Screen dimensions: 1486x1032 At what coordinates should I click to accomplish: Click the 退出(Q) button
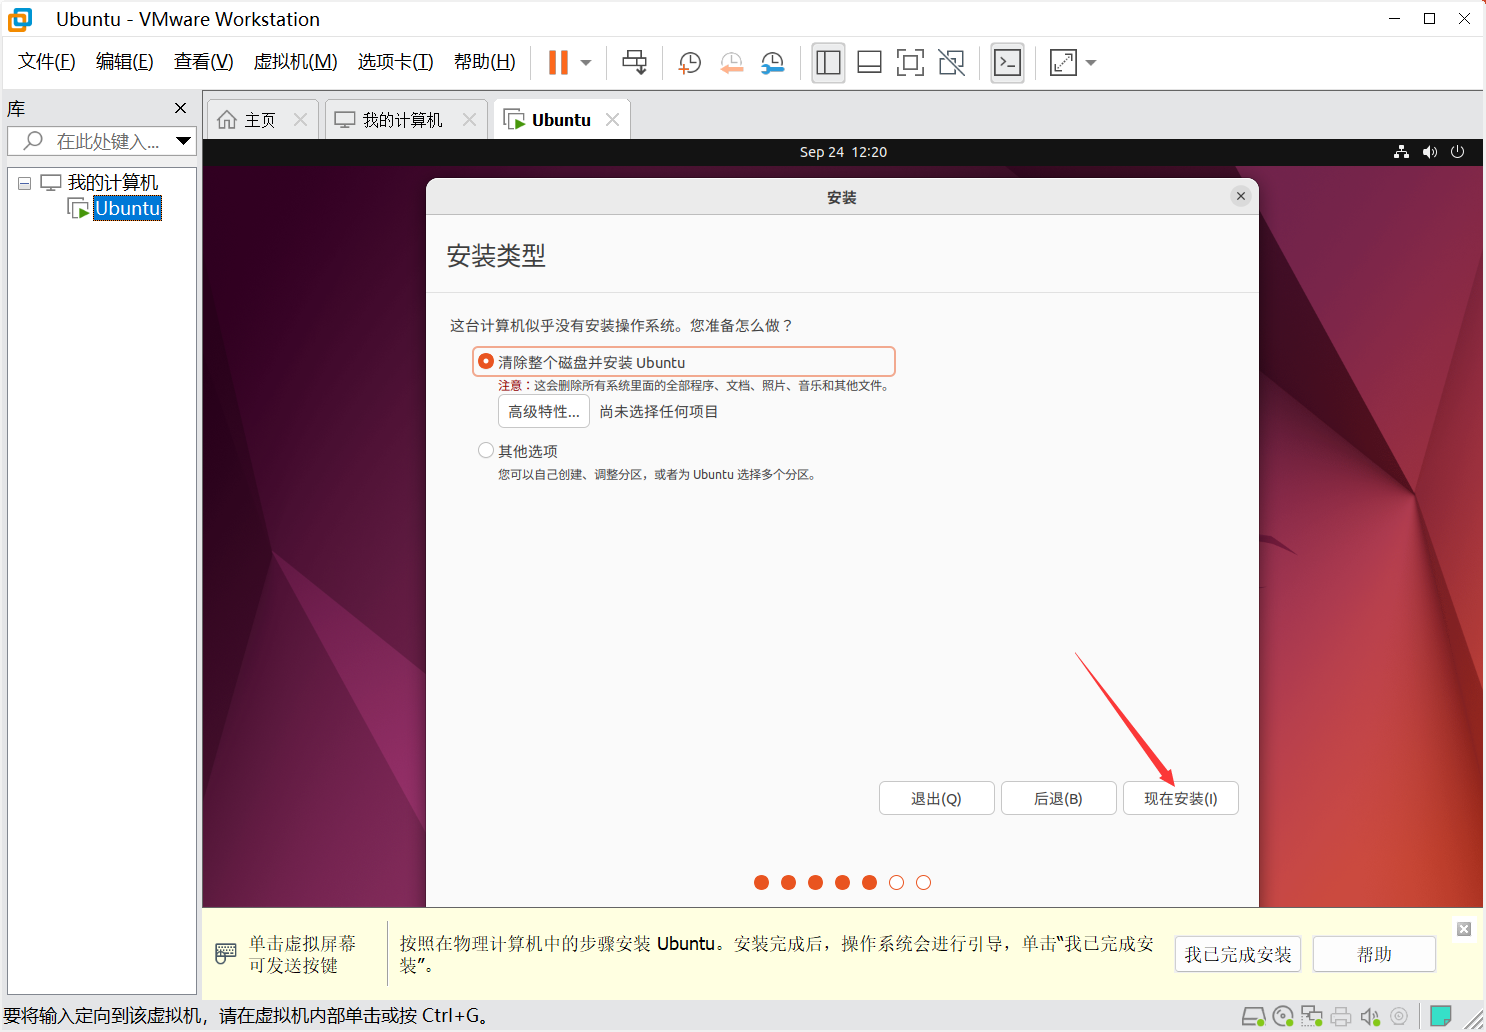[936, 799]
